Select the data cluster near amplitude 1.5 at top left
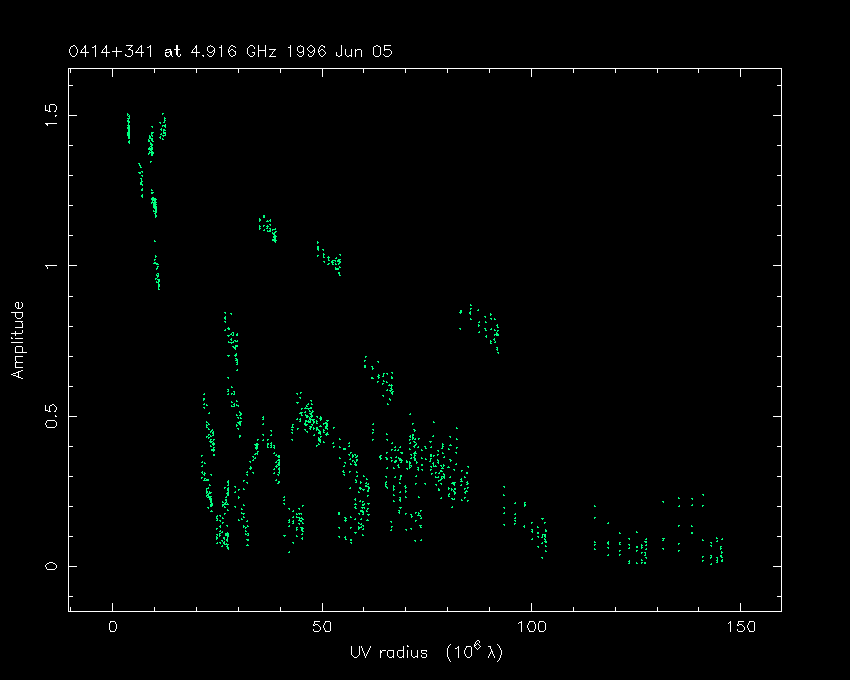This screenshot has width=850, height=680. click(x=128, y=127)
